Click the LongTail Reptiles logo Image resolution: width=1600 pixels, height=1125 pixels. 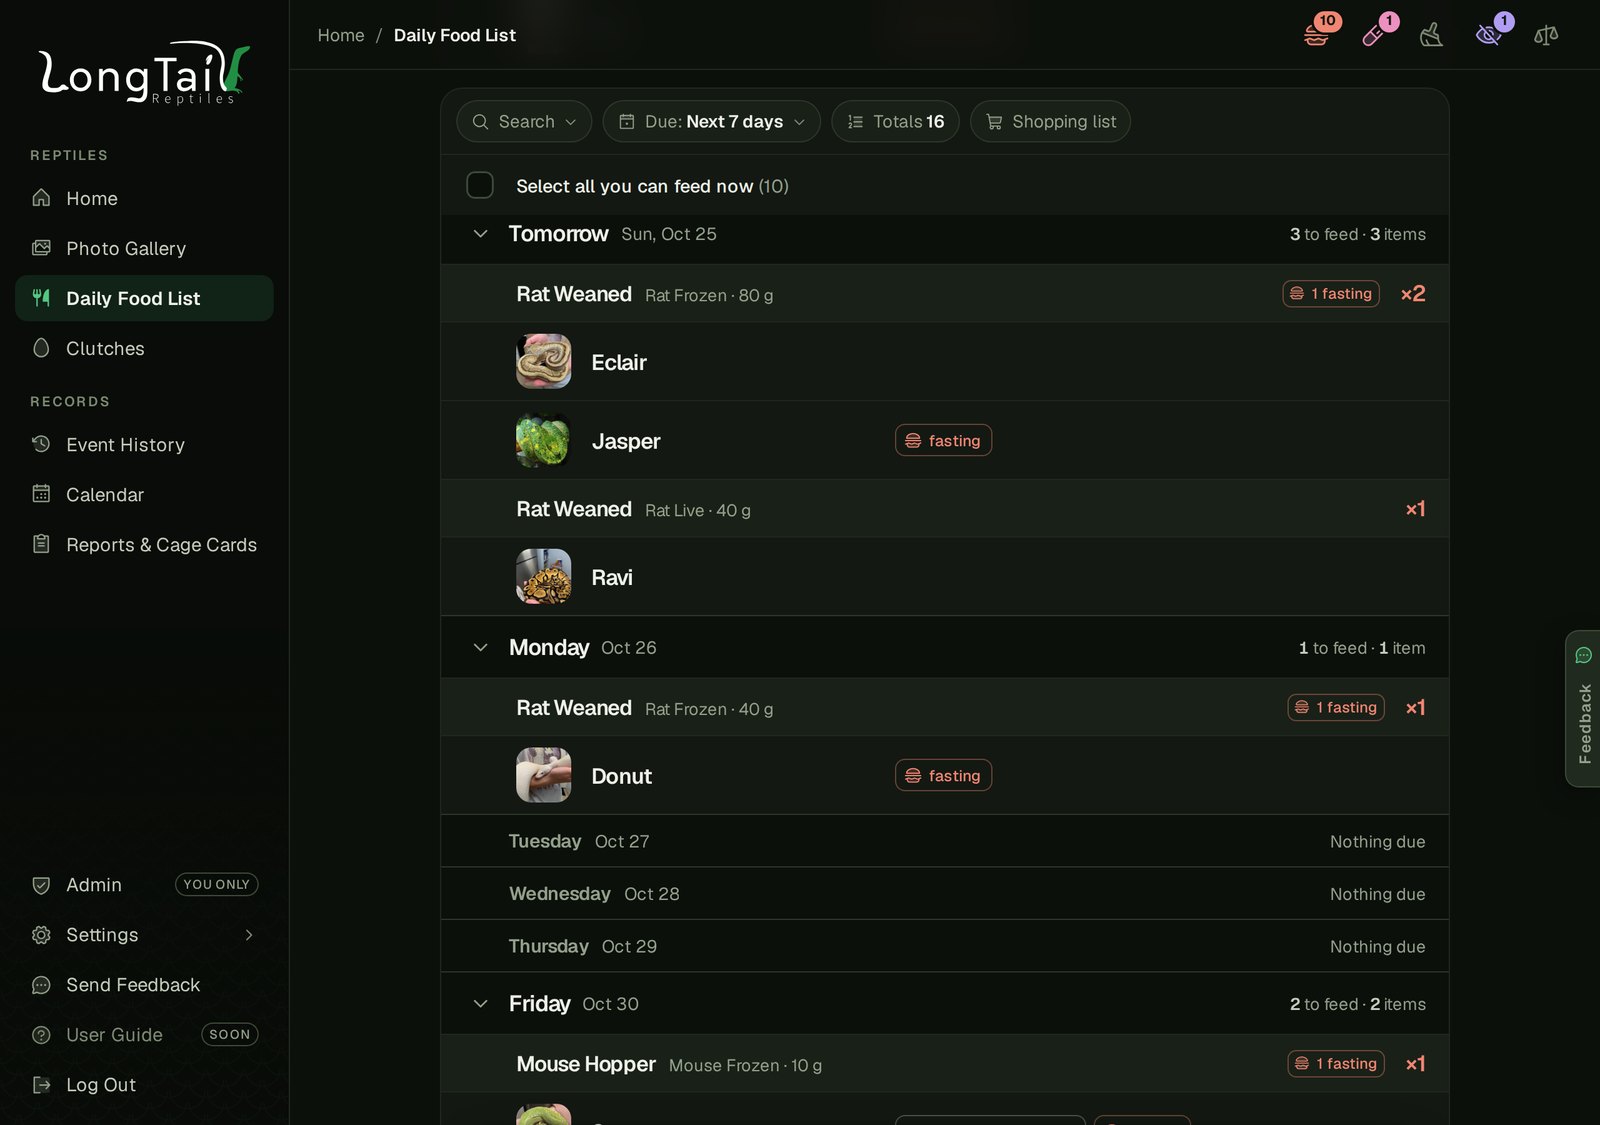144,72
